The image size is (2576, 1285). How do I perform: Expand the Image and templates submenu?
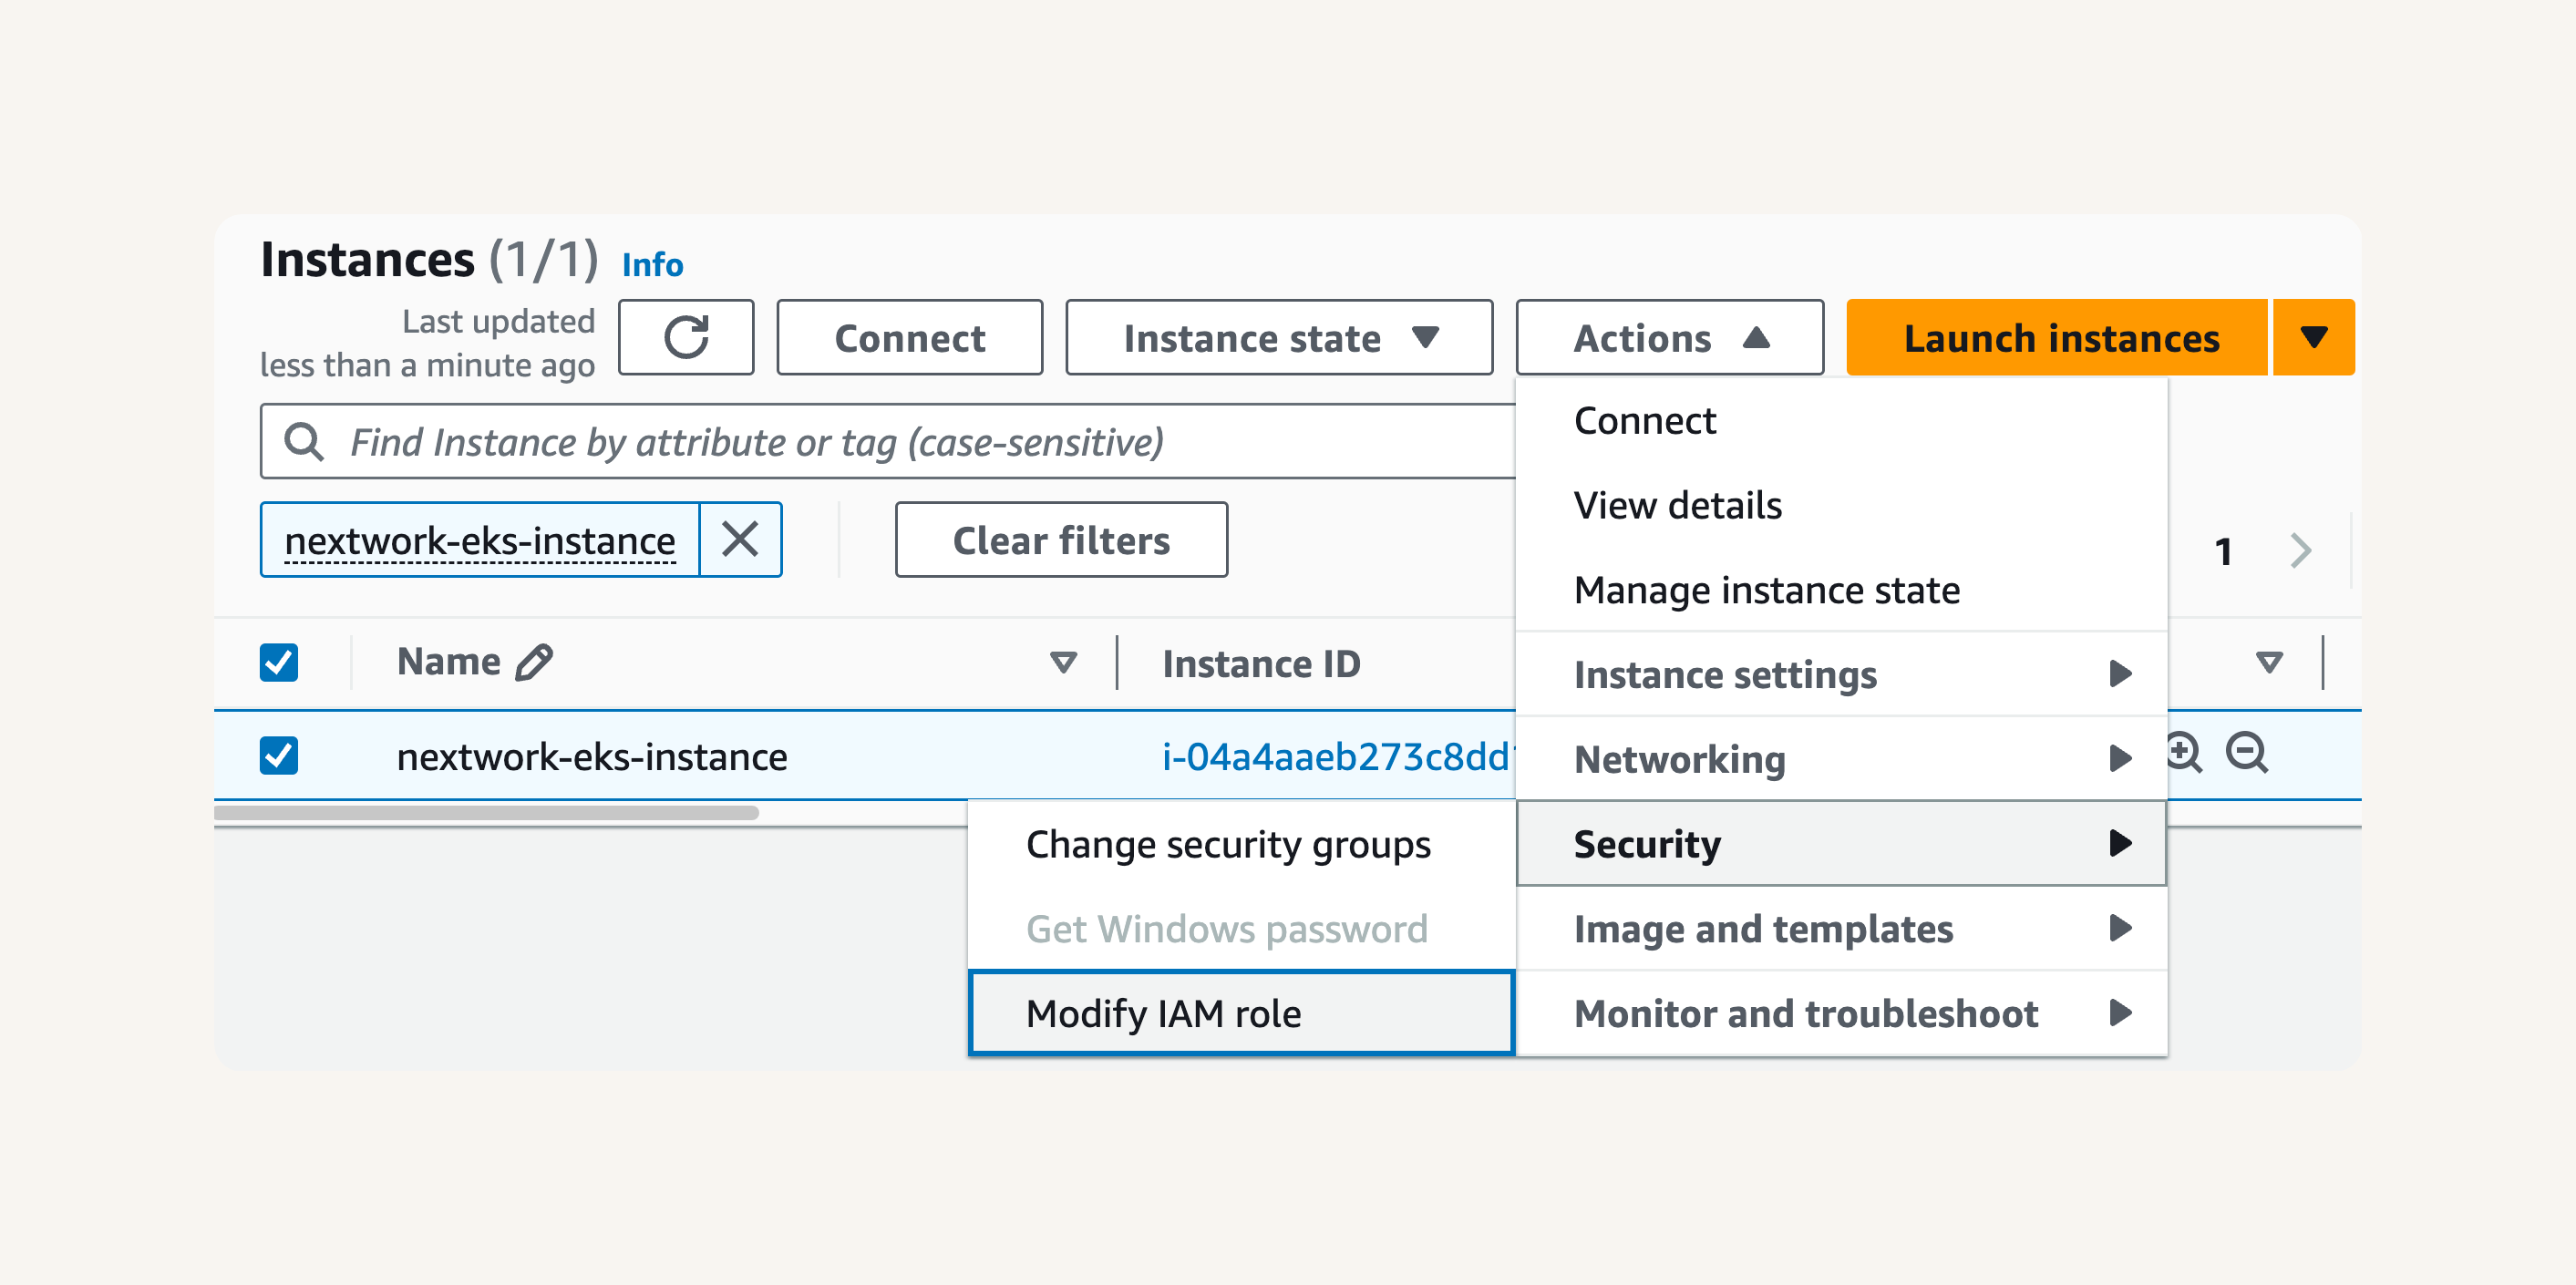[1841, 929]
